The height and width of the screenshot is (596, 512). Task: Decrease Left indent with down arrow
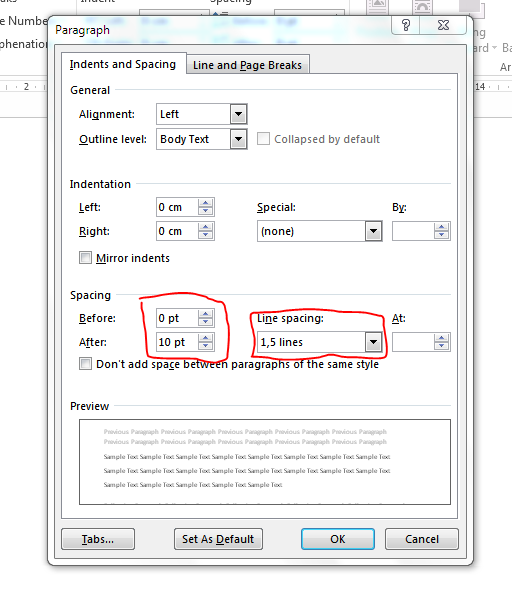tap(206, 211)
